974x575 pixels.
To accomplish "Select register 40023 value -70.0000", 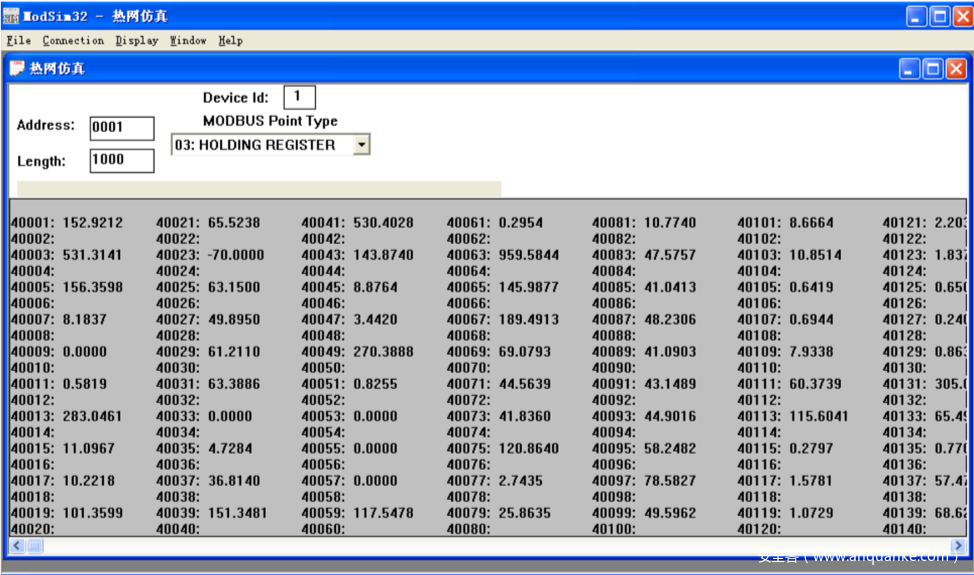I will point(236,255).
